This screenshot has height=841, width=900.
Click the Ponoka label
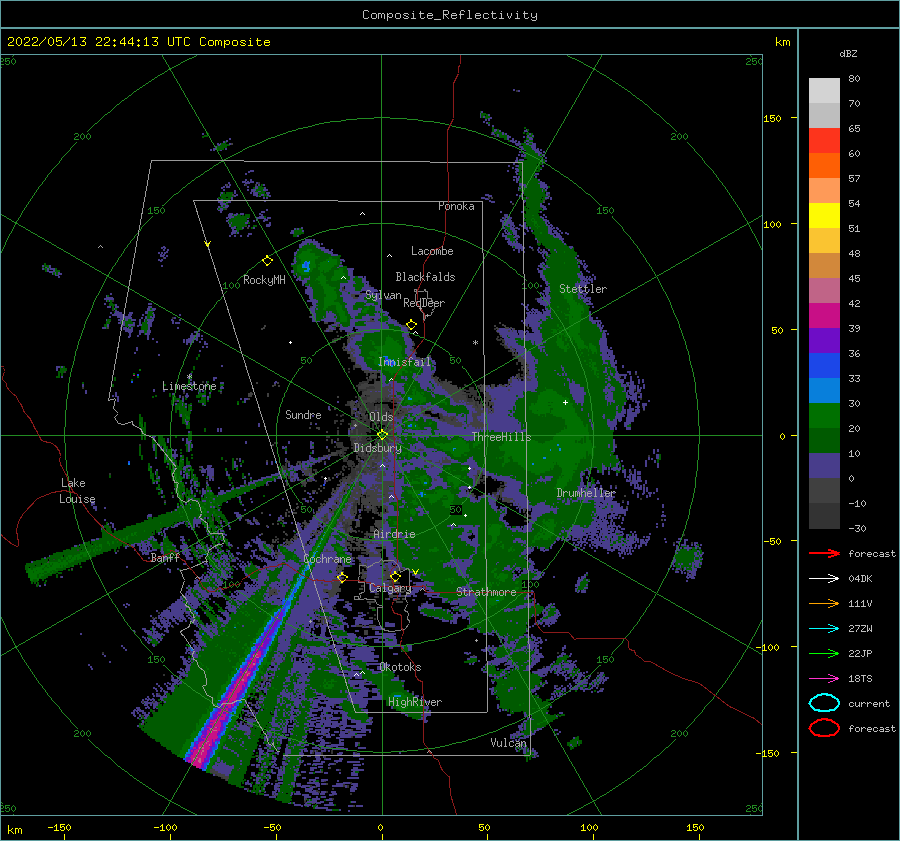click(x=456, y=206)
